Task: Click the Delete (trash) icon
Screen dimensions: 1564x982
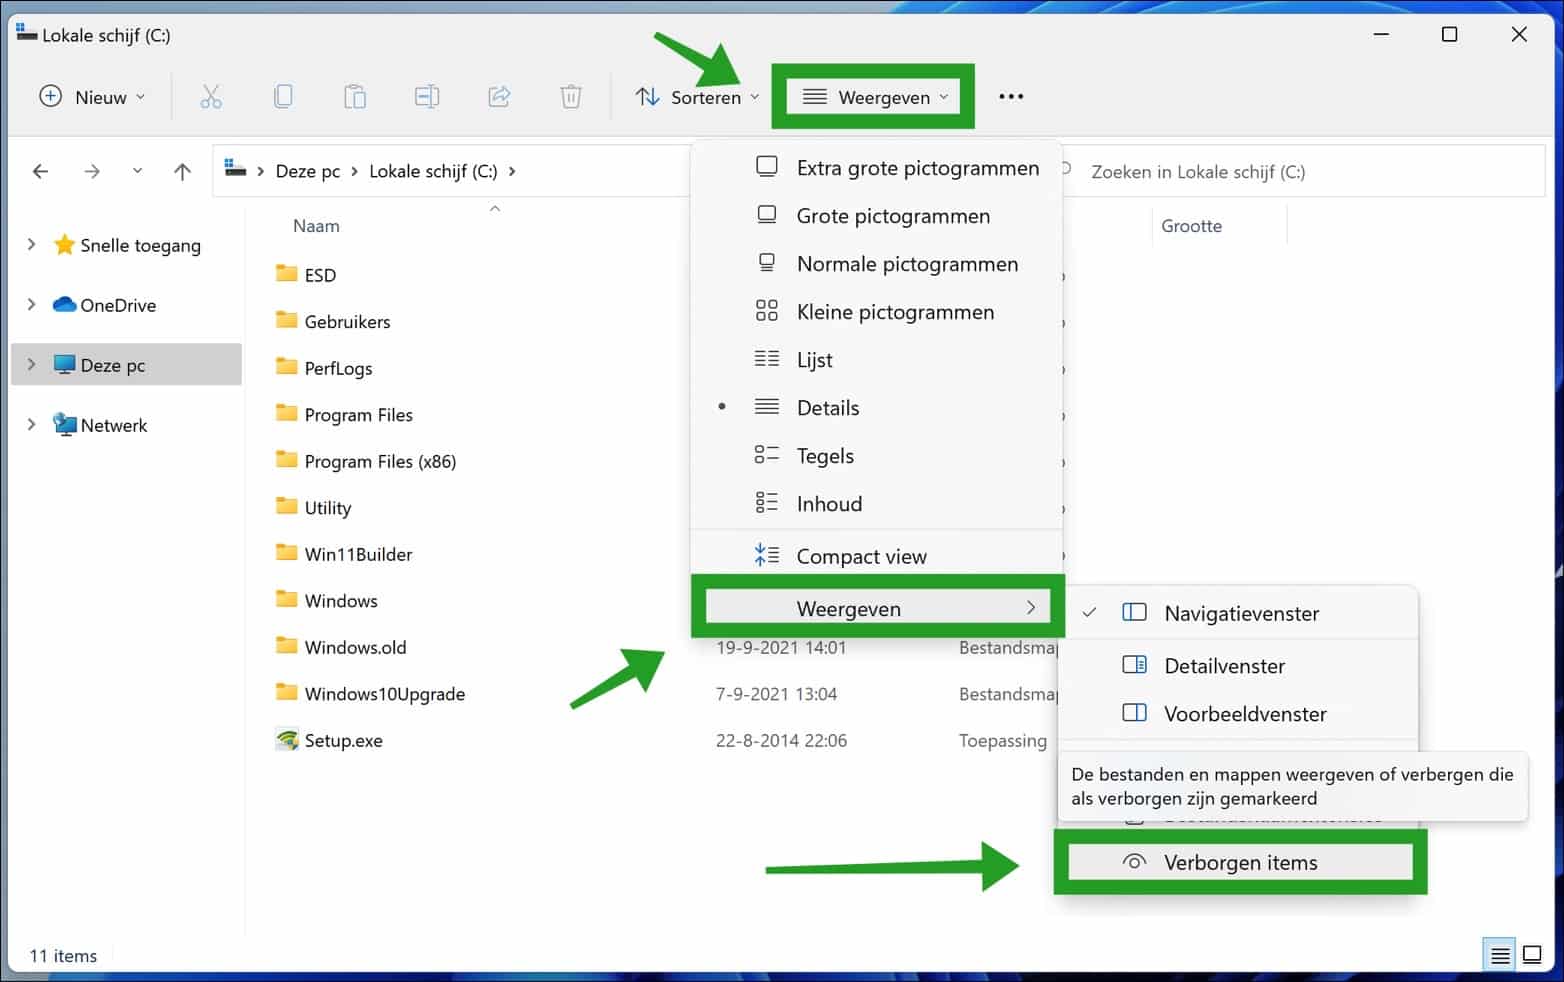Action: pyautogui.click(x=570, y=96)
